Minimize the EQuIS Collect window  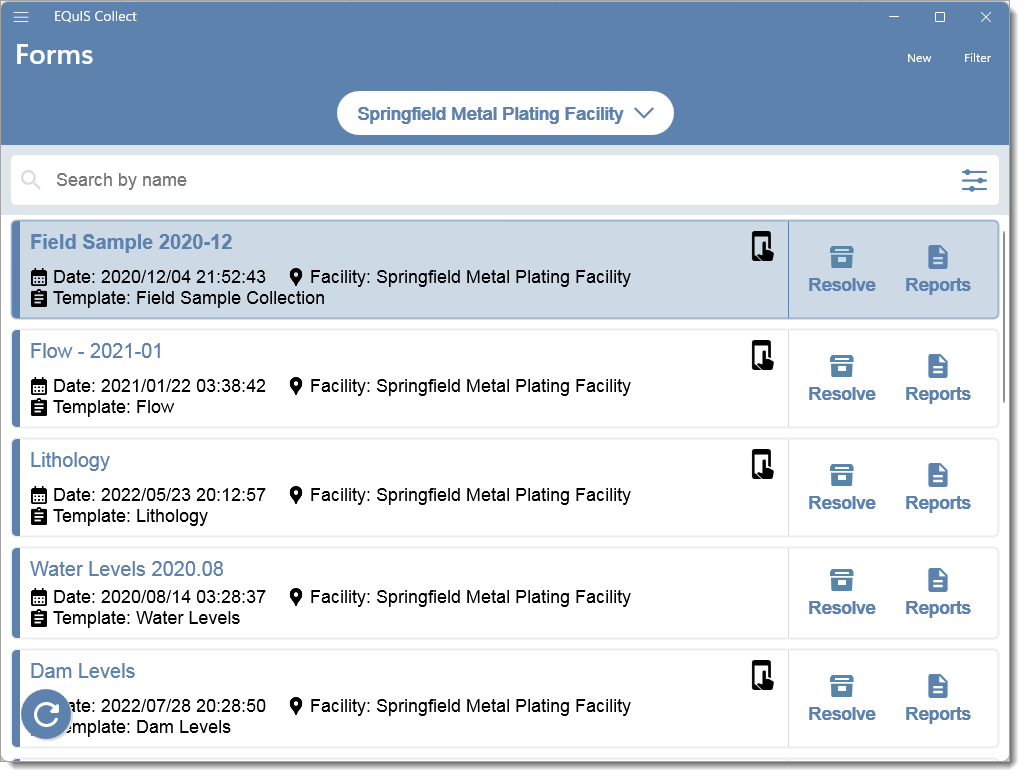[894, 17]
